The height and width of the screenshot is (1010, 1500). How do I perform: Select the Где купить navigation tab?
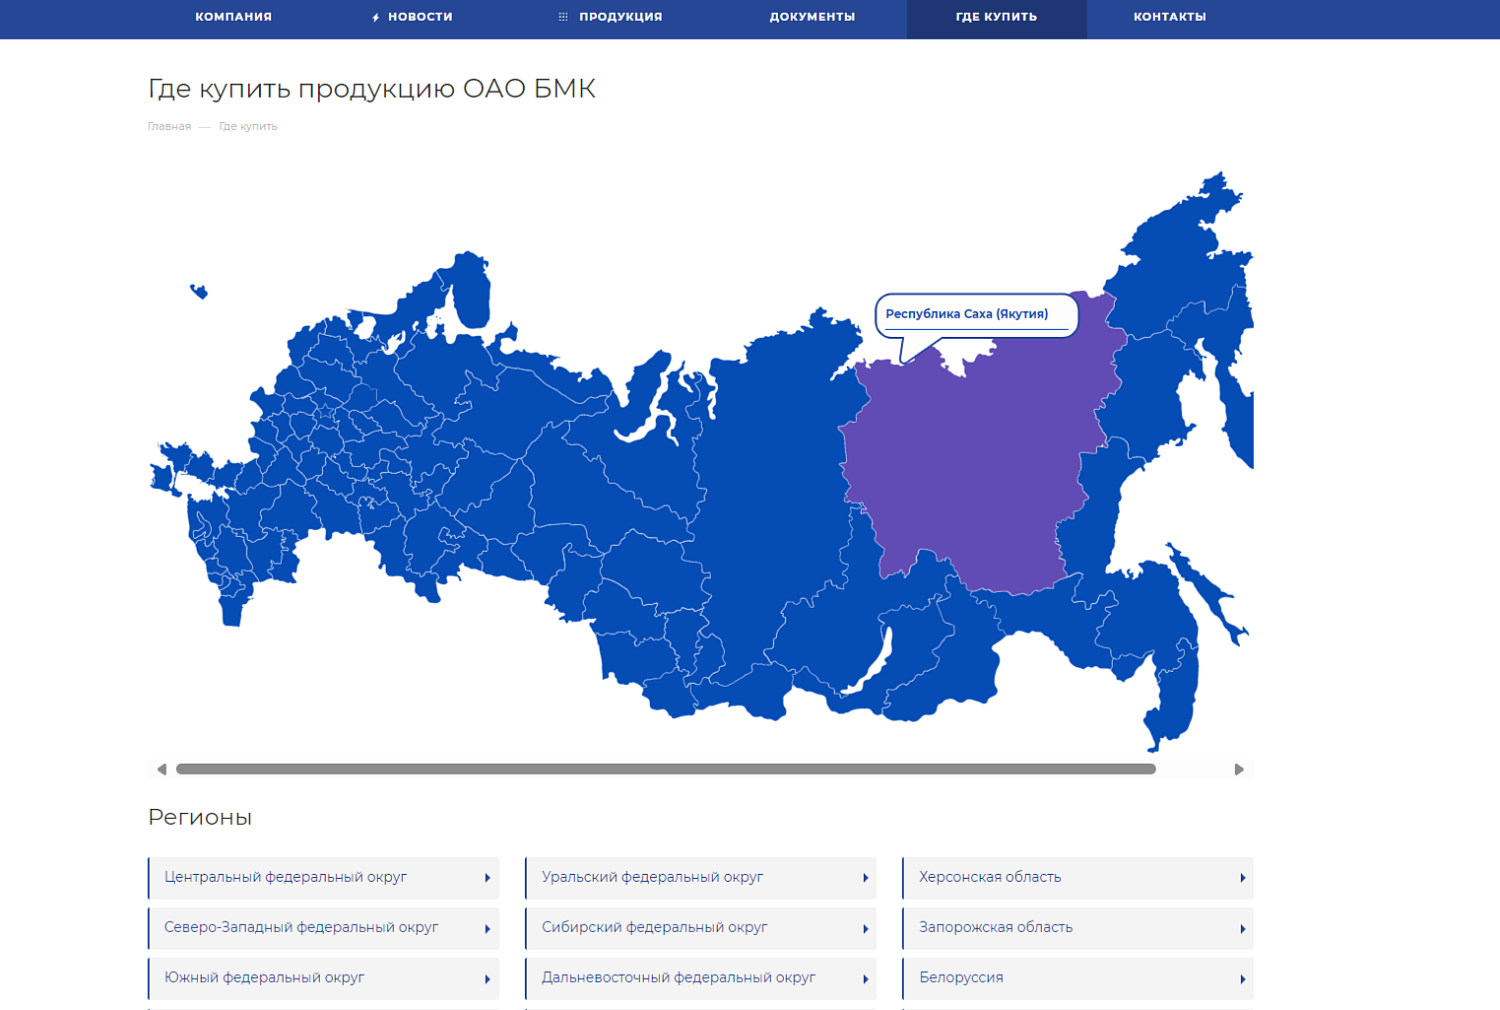click(x=996, y=17)
